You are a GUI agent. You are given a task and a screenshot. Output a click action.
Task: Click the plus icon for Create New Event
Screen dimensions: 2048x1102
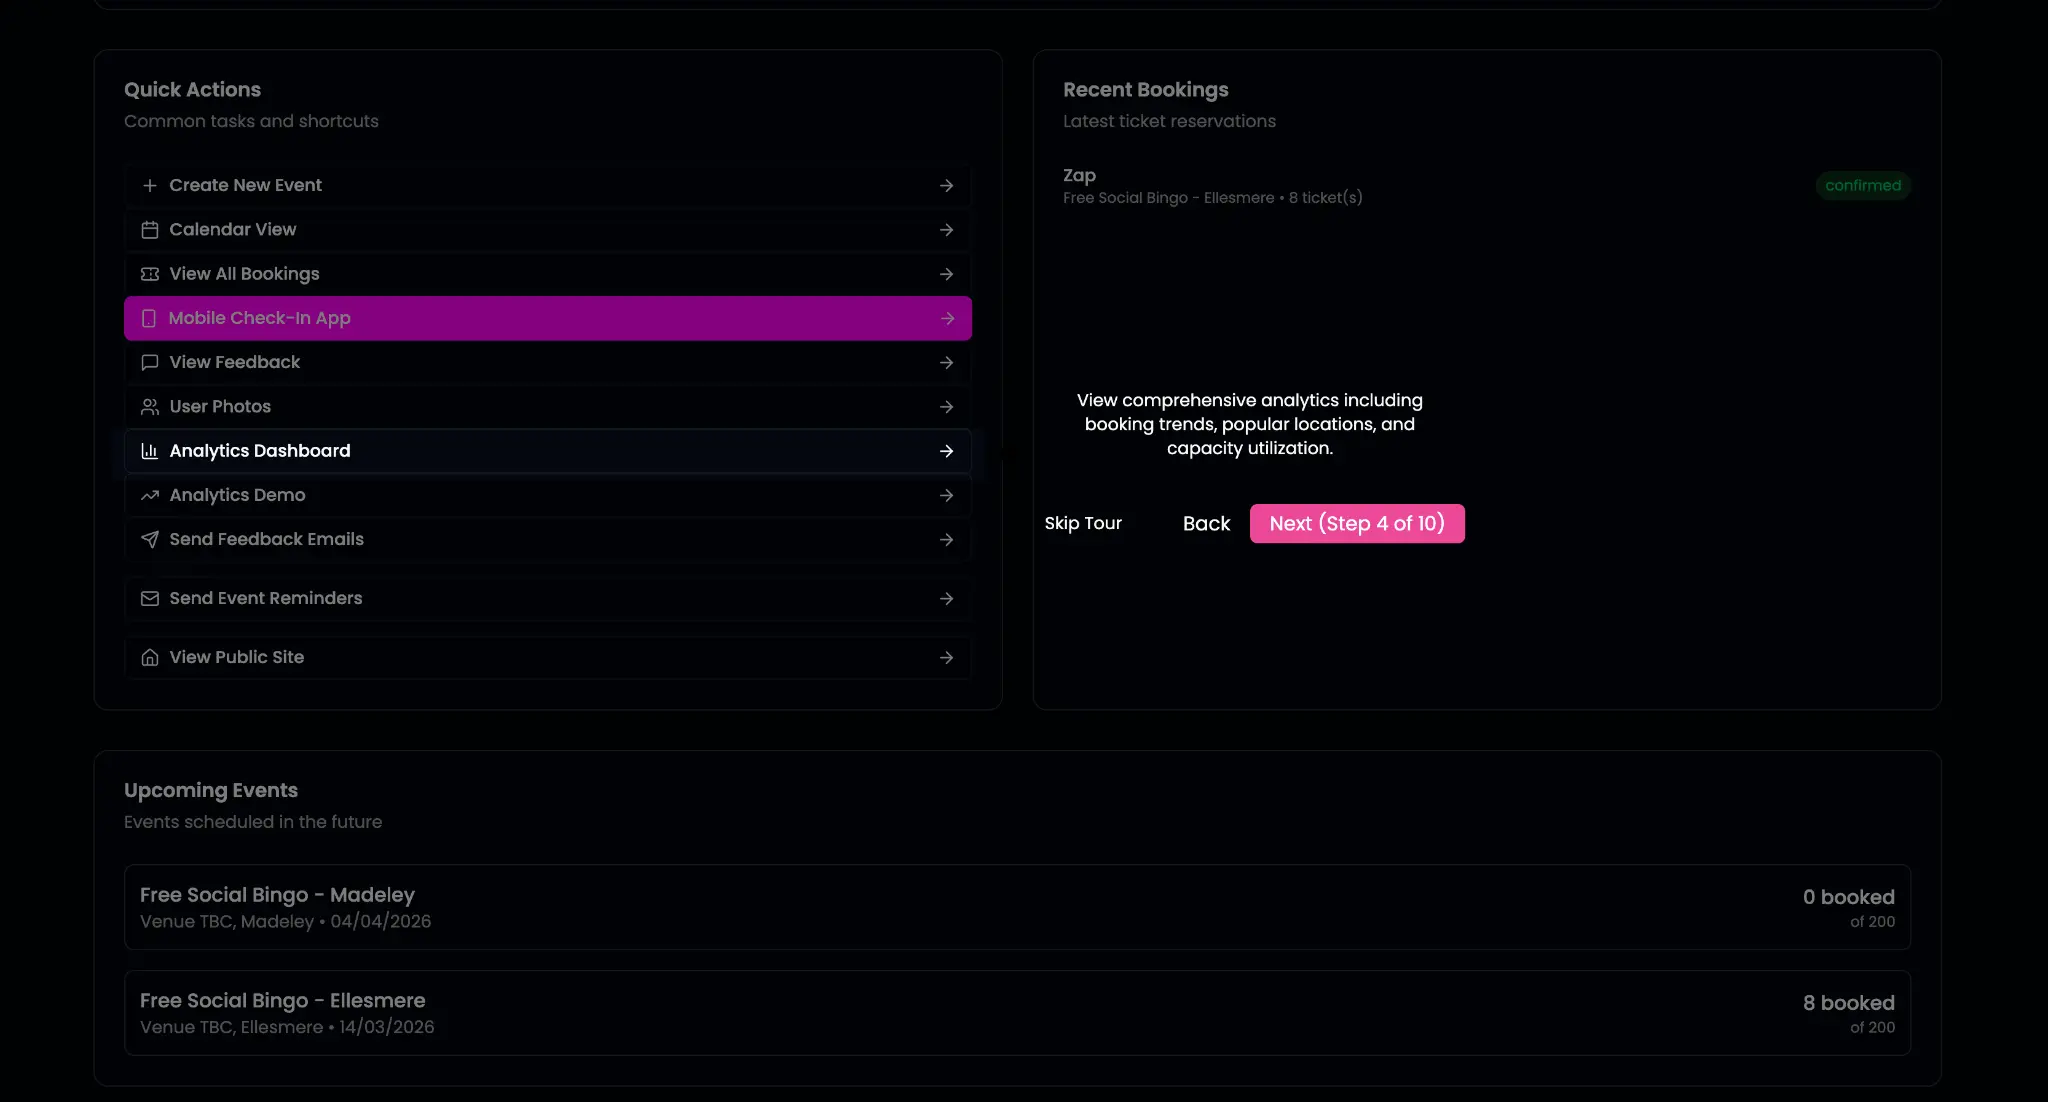point(150,186)
